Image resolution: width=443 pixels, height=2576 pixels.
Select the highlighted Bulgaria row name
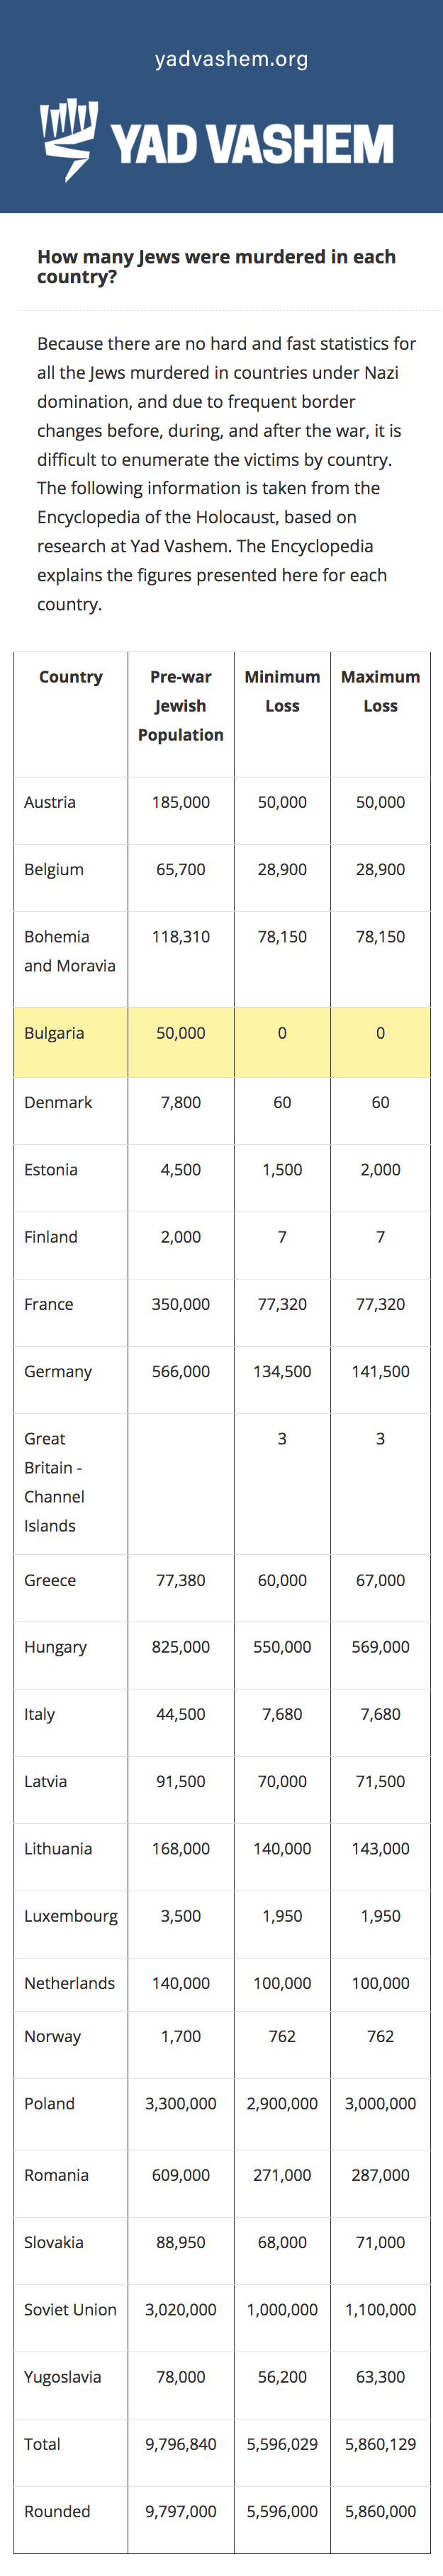(54, 1033)
